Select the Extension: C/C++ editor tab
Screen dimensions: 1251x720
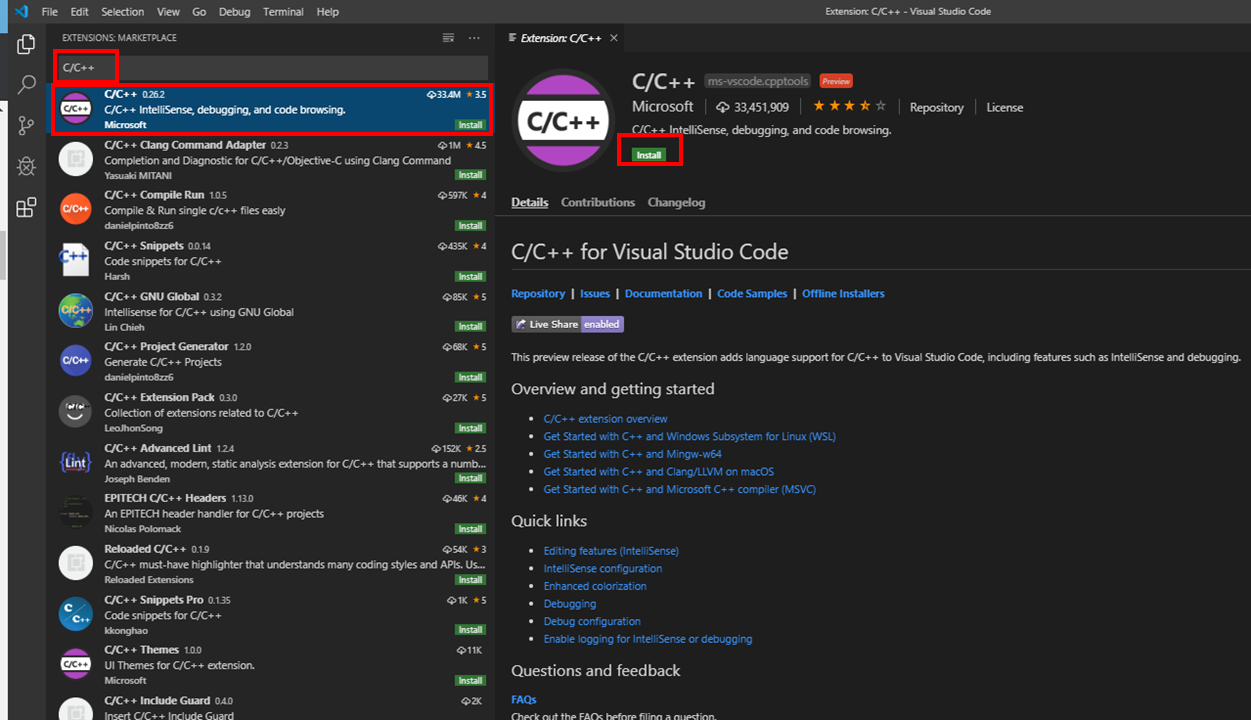[x=561, y=38]
